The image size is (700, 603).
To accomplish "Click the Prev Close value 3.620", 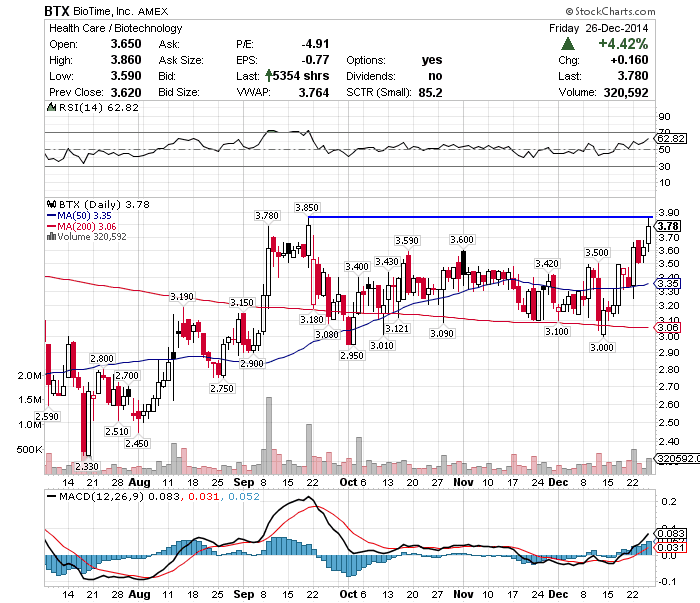I will [126, 92].
